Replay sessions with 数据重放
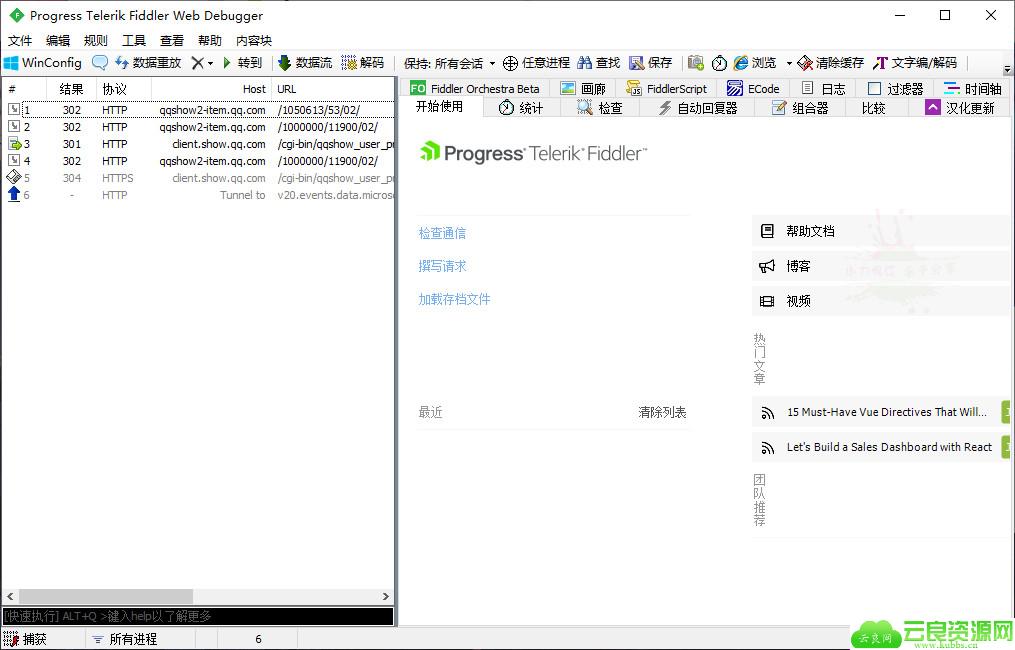 pos(148,63)
